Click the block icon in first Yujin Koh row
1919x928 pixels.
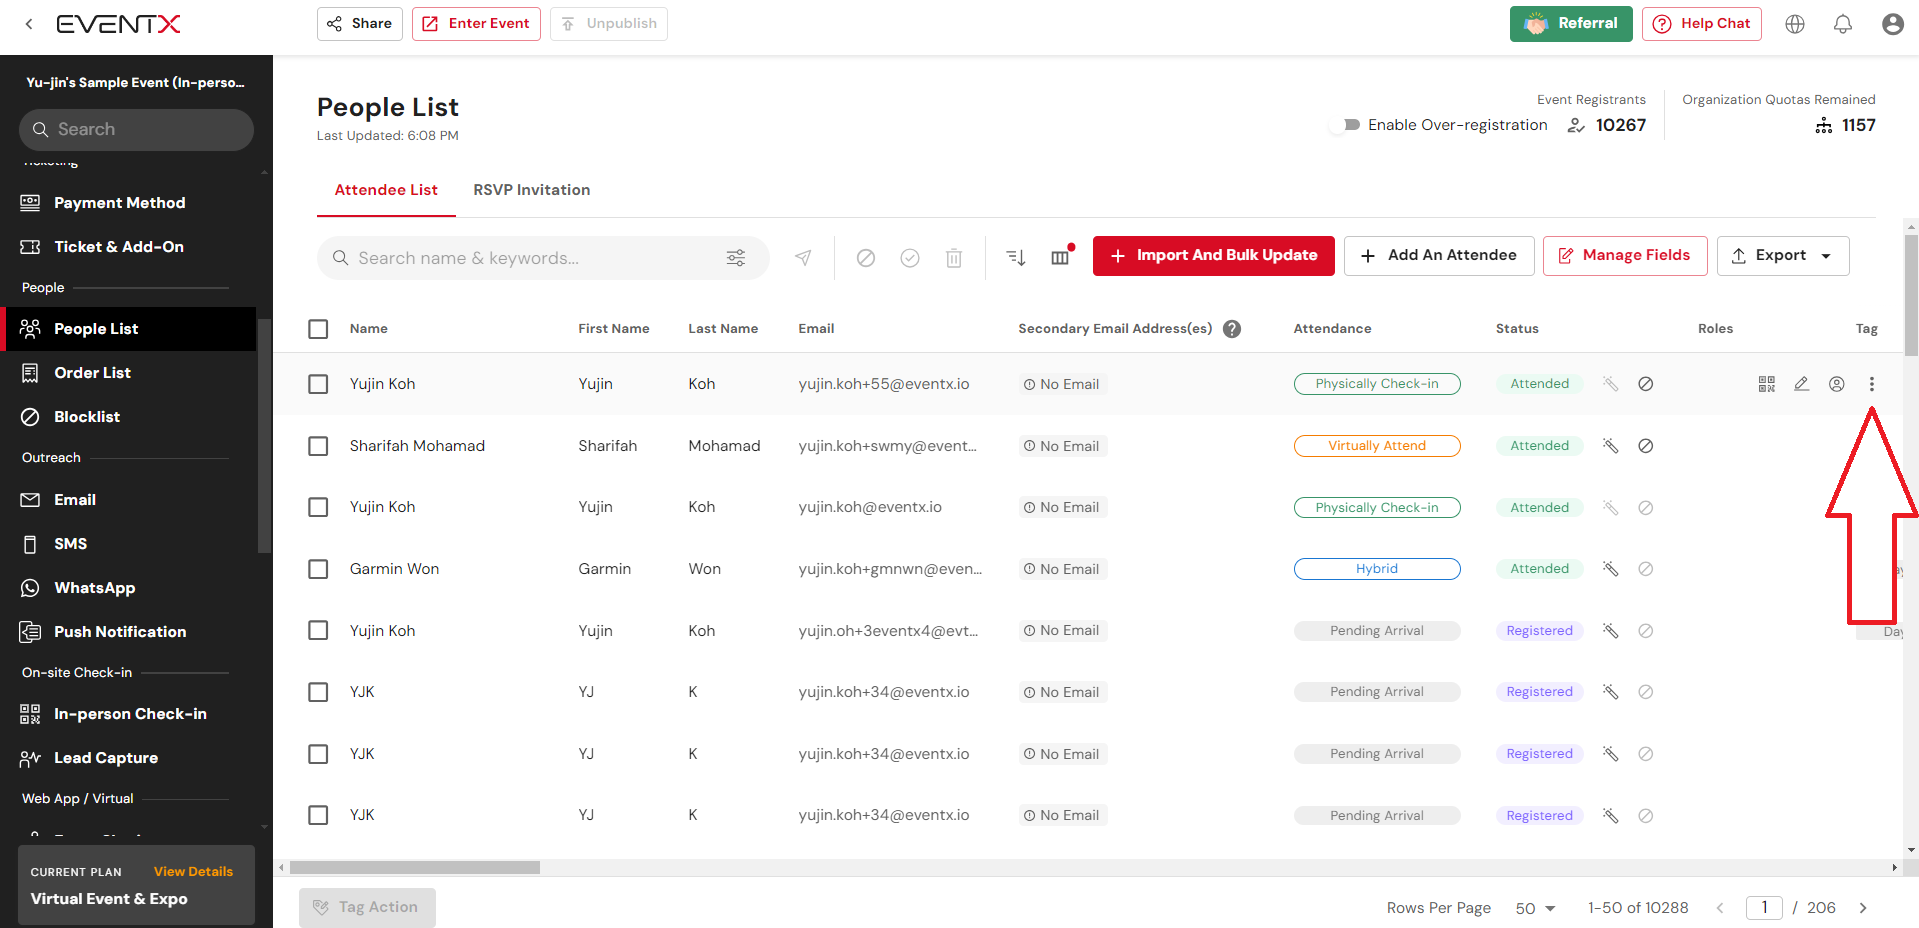[x=1646, y=384]
